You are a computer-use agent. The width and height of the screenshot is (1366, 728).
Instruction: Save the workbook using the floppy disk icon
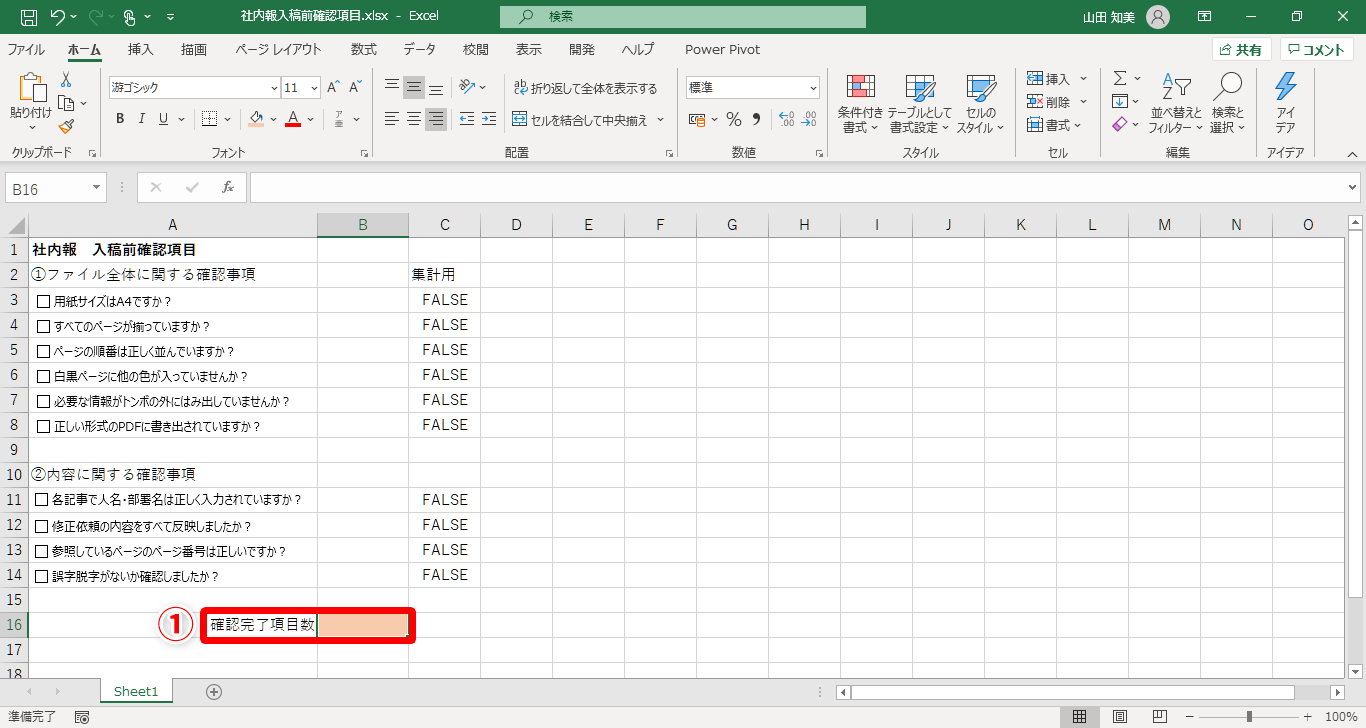pyautogui.click(x=28, y=17)
